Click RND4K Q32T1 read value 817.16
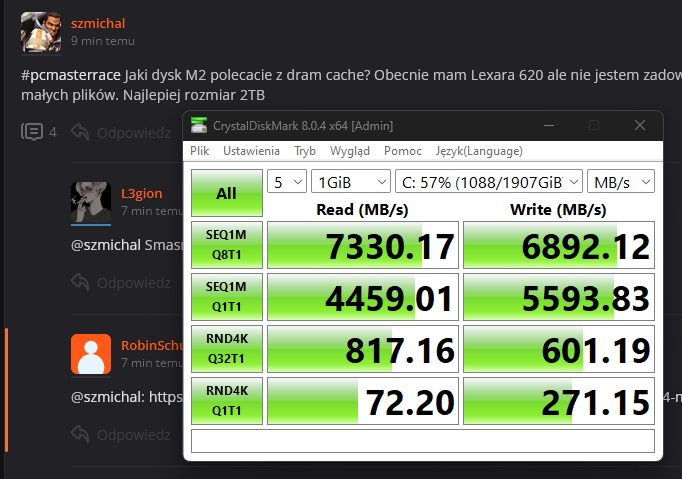This screenshot has width=682, height=479. coord(363,348)
